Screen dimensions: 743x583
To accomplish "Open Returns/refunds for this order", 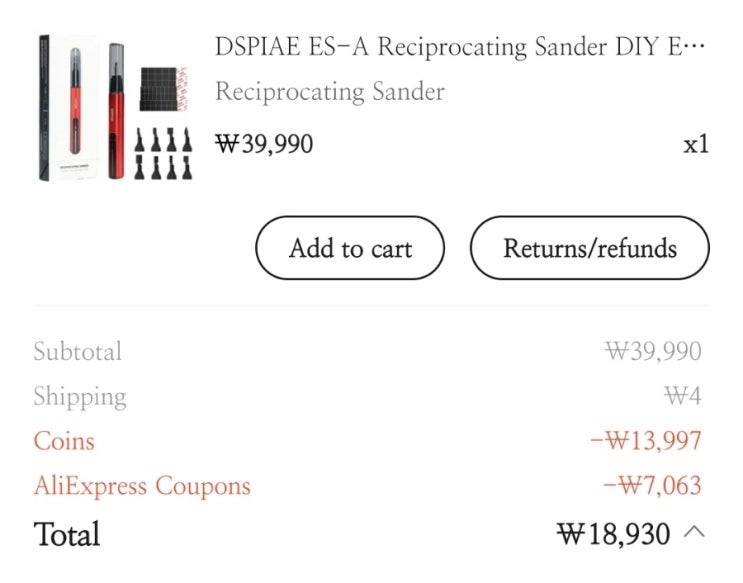I will tap(589, 248).
